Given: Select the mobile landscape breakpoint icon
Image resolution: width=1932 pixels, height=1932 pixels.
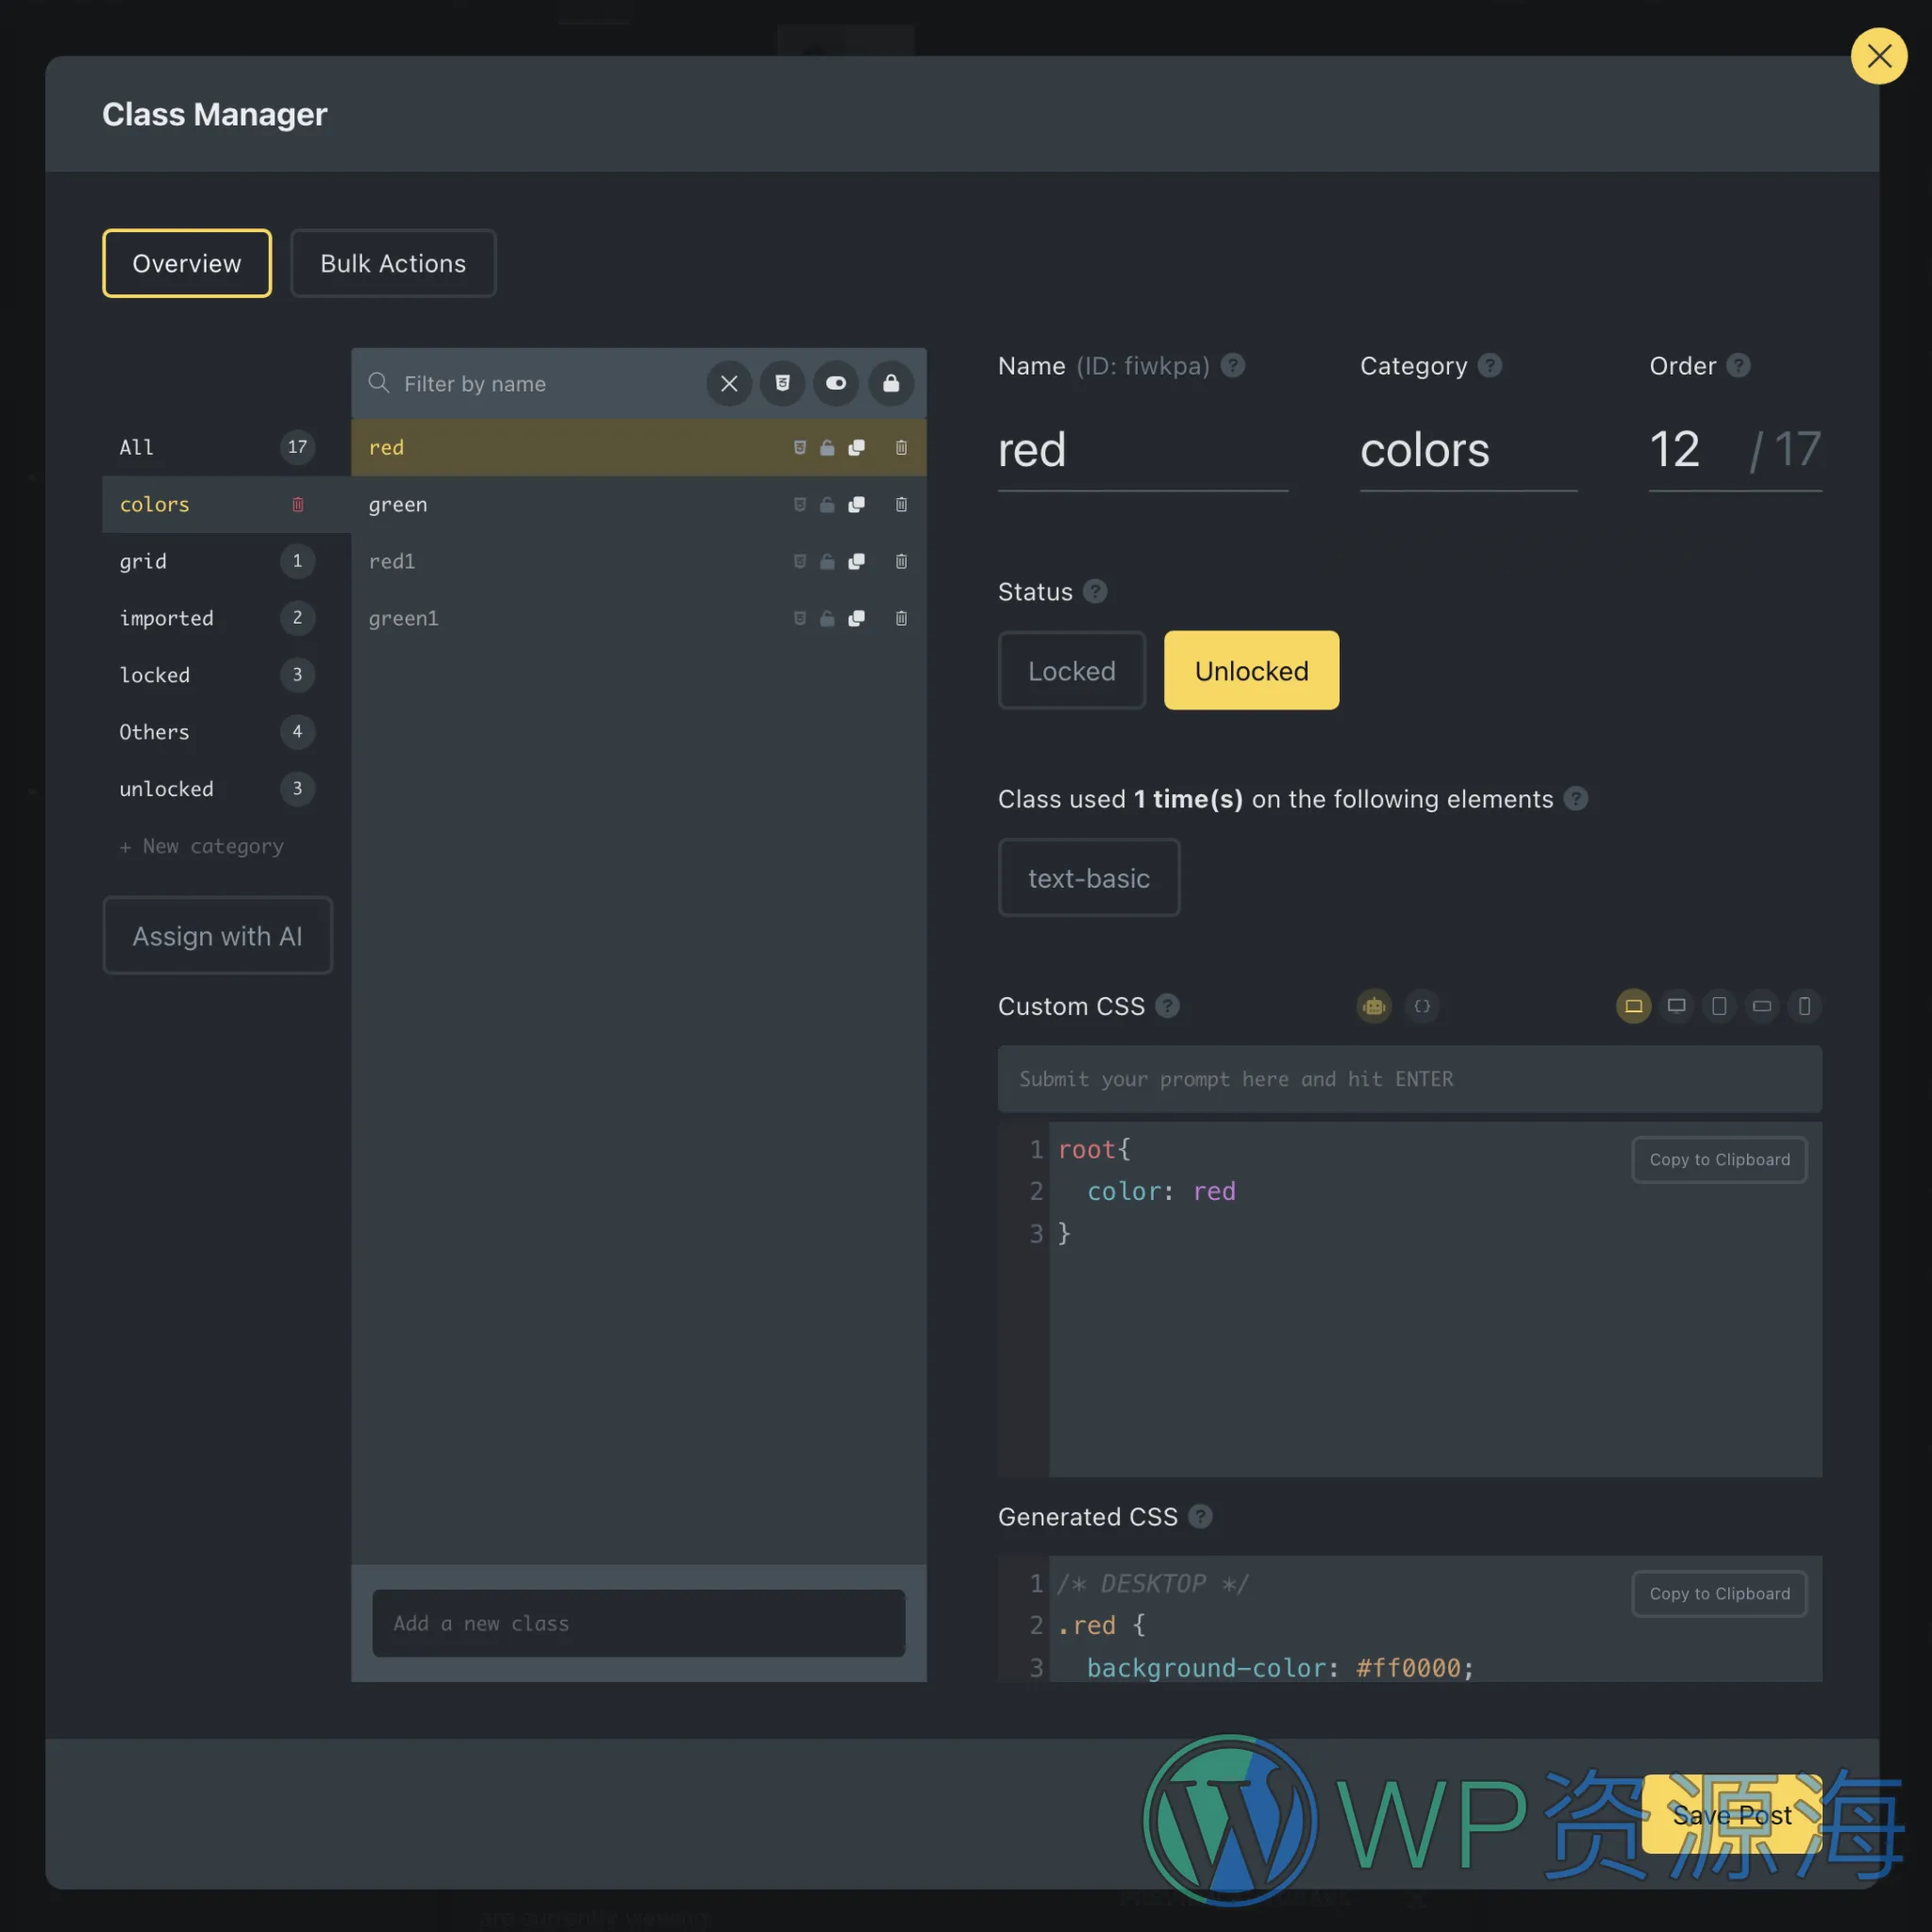Looking at the screenshot, I should pyautogui.click(x=1762, y=1006).
